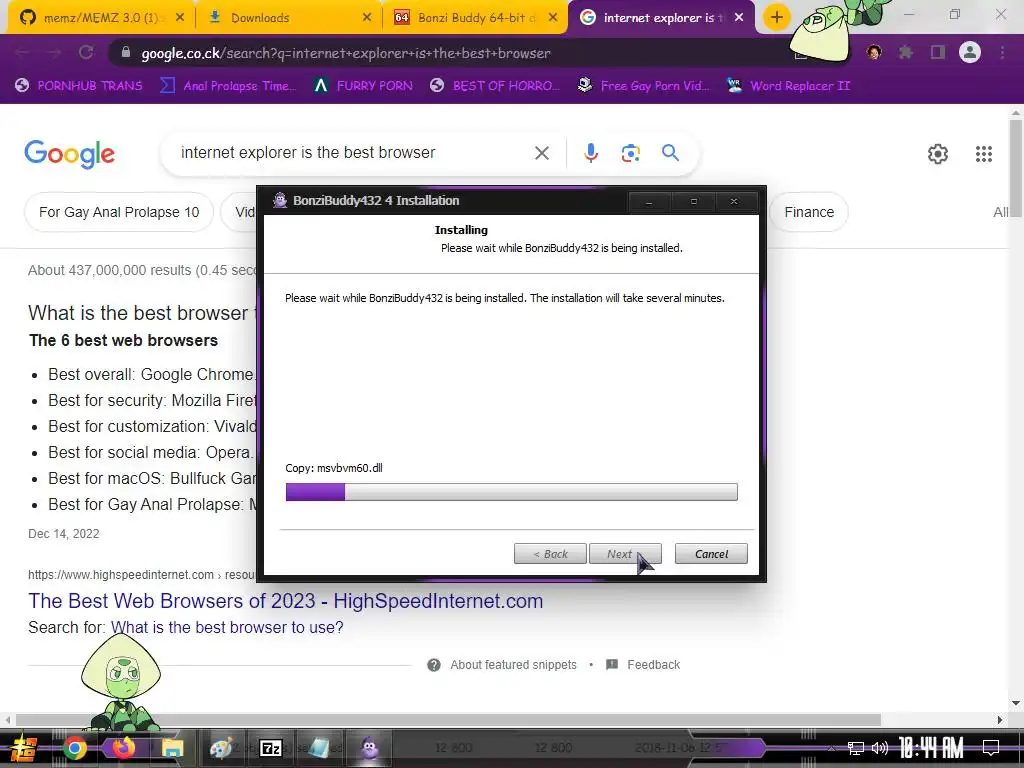Image resolution: width=1024 pixels, height=768 pixels.
Task: Open File Explorer from the taskbar
Action: tap(173, 748)
